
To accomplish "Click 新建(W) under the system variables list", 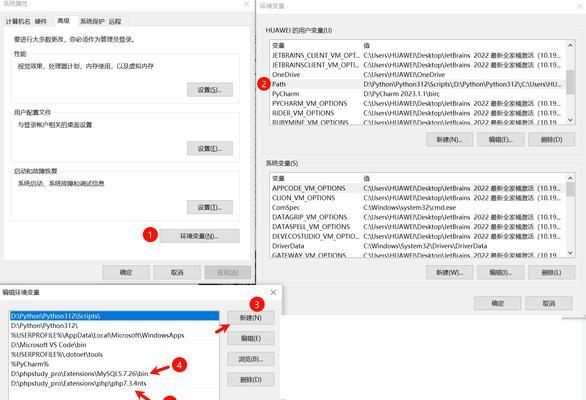I will click(x=449, y=273).
